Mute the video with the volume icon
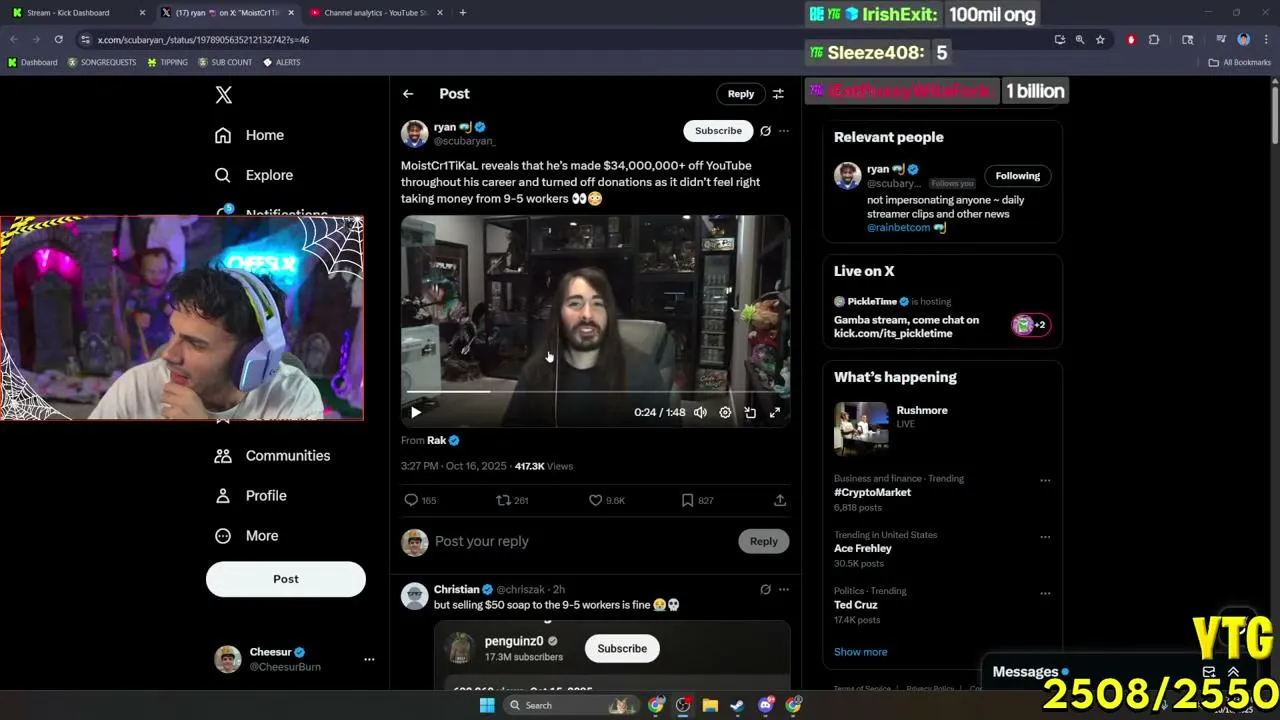The image size is (1280, 720). [x=700, y=412]
